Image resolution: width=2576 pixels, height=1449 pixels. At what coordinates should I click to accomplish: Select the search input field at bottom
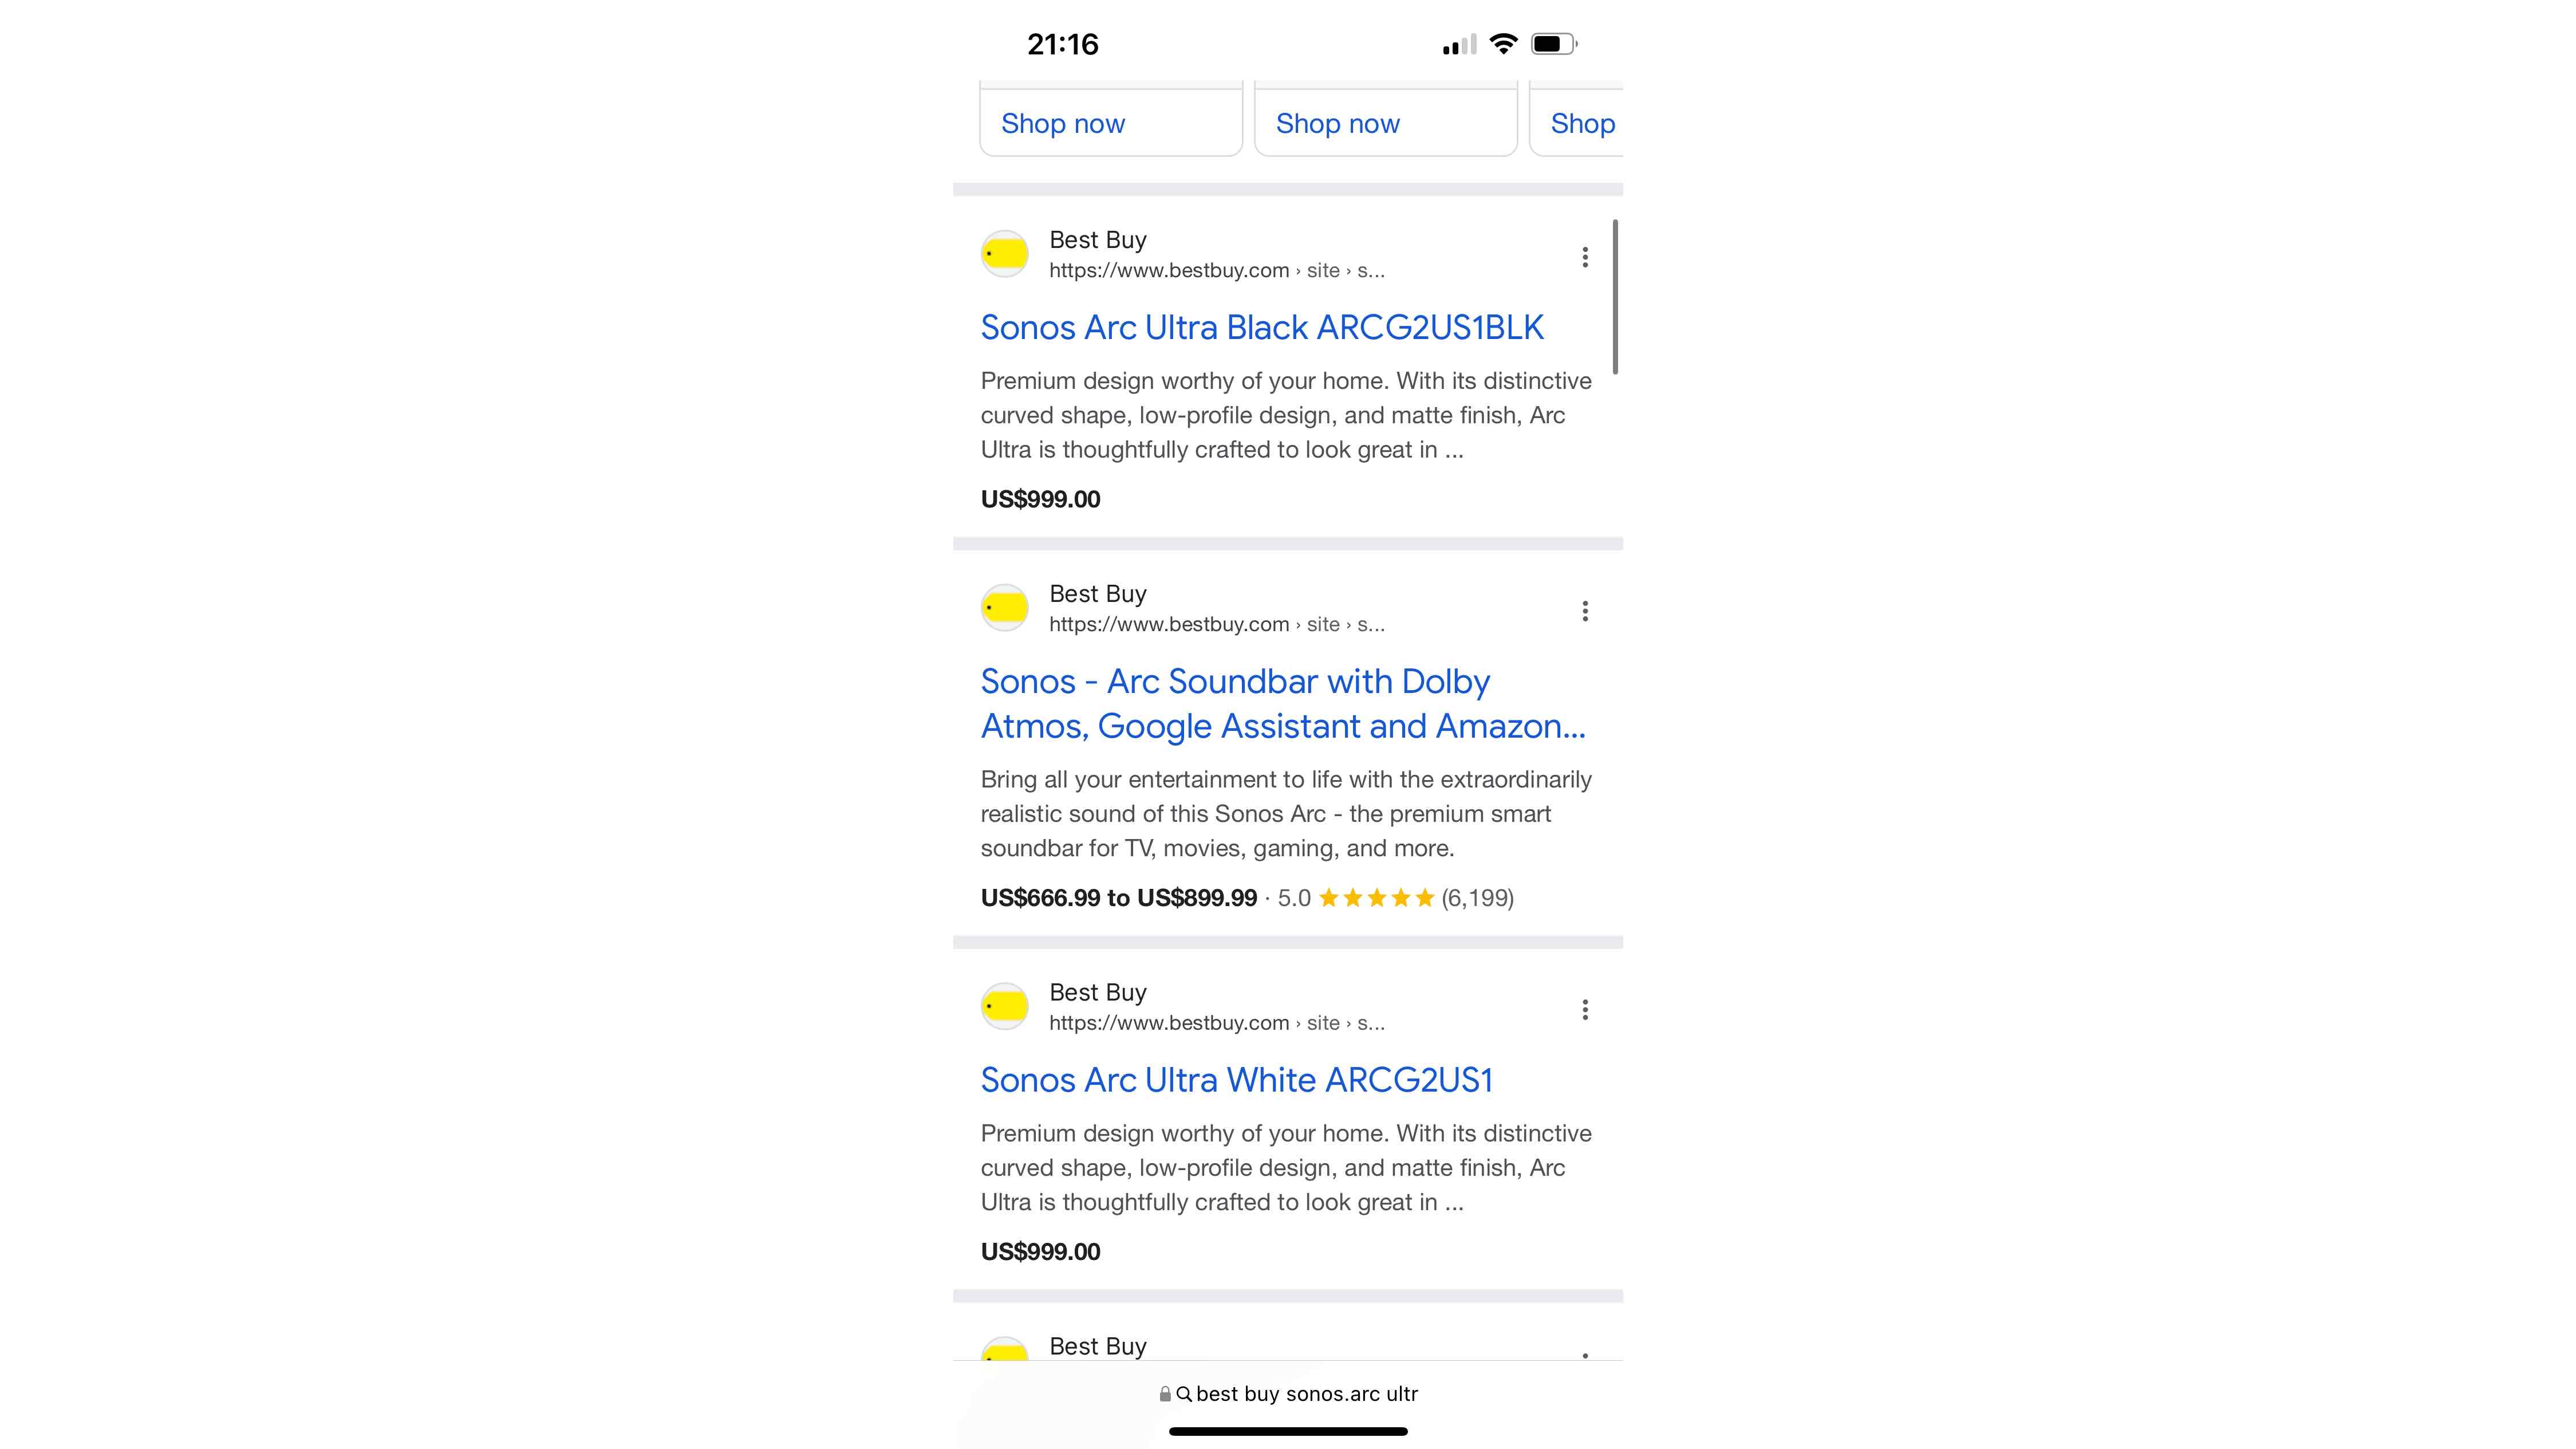pos(1288,1394)
